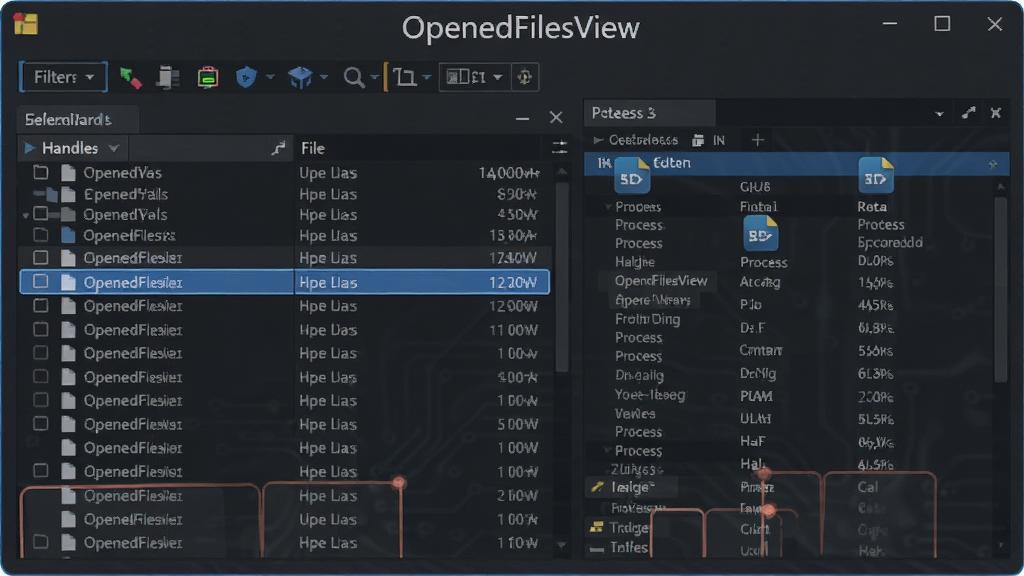Click the blue file icon in highlighted Edten row
Image resolution: width=1024 pixels, height=576 pixels.
click(x=632, y=175)
